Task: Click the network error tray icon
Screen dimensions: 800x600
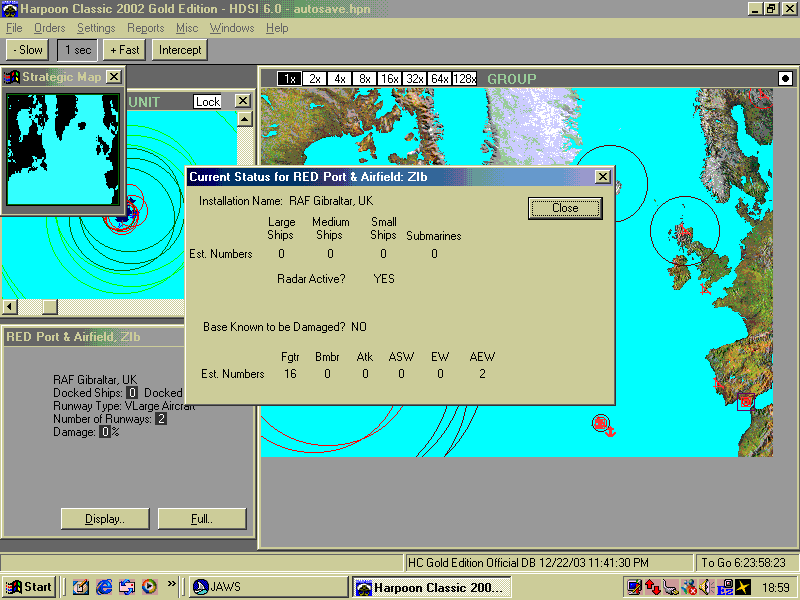Action: [688, 587]
